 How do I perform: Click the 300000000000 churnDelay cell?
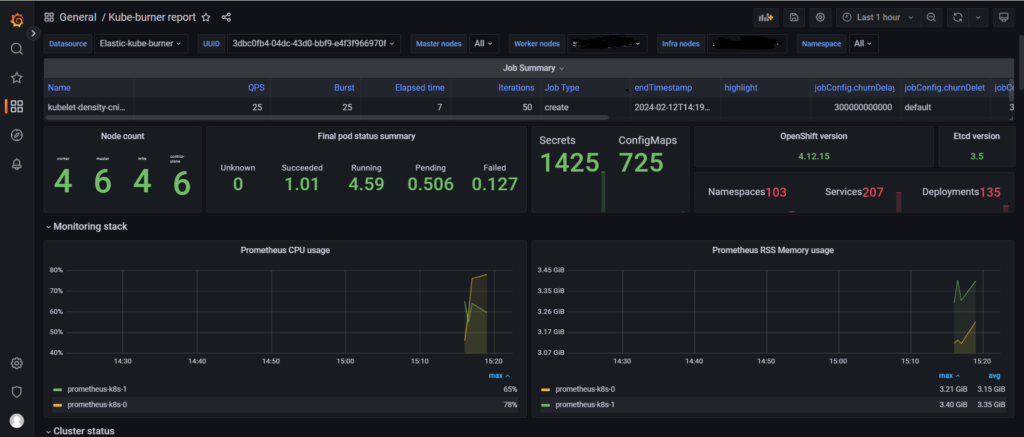click(861, 107)
